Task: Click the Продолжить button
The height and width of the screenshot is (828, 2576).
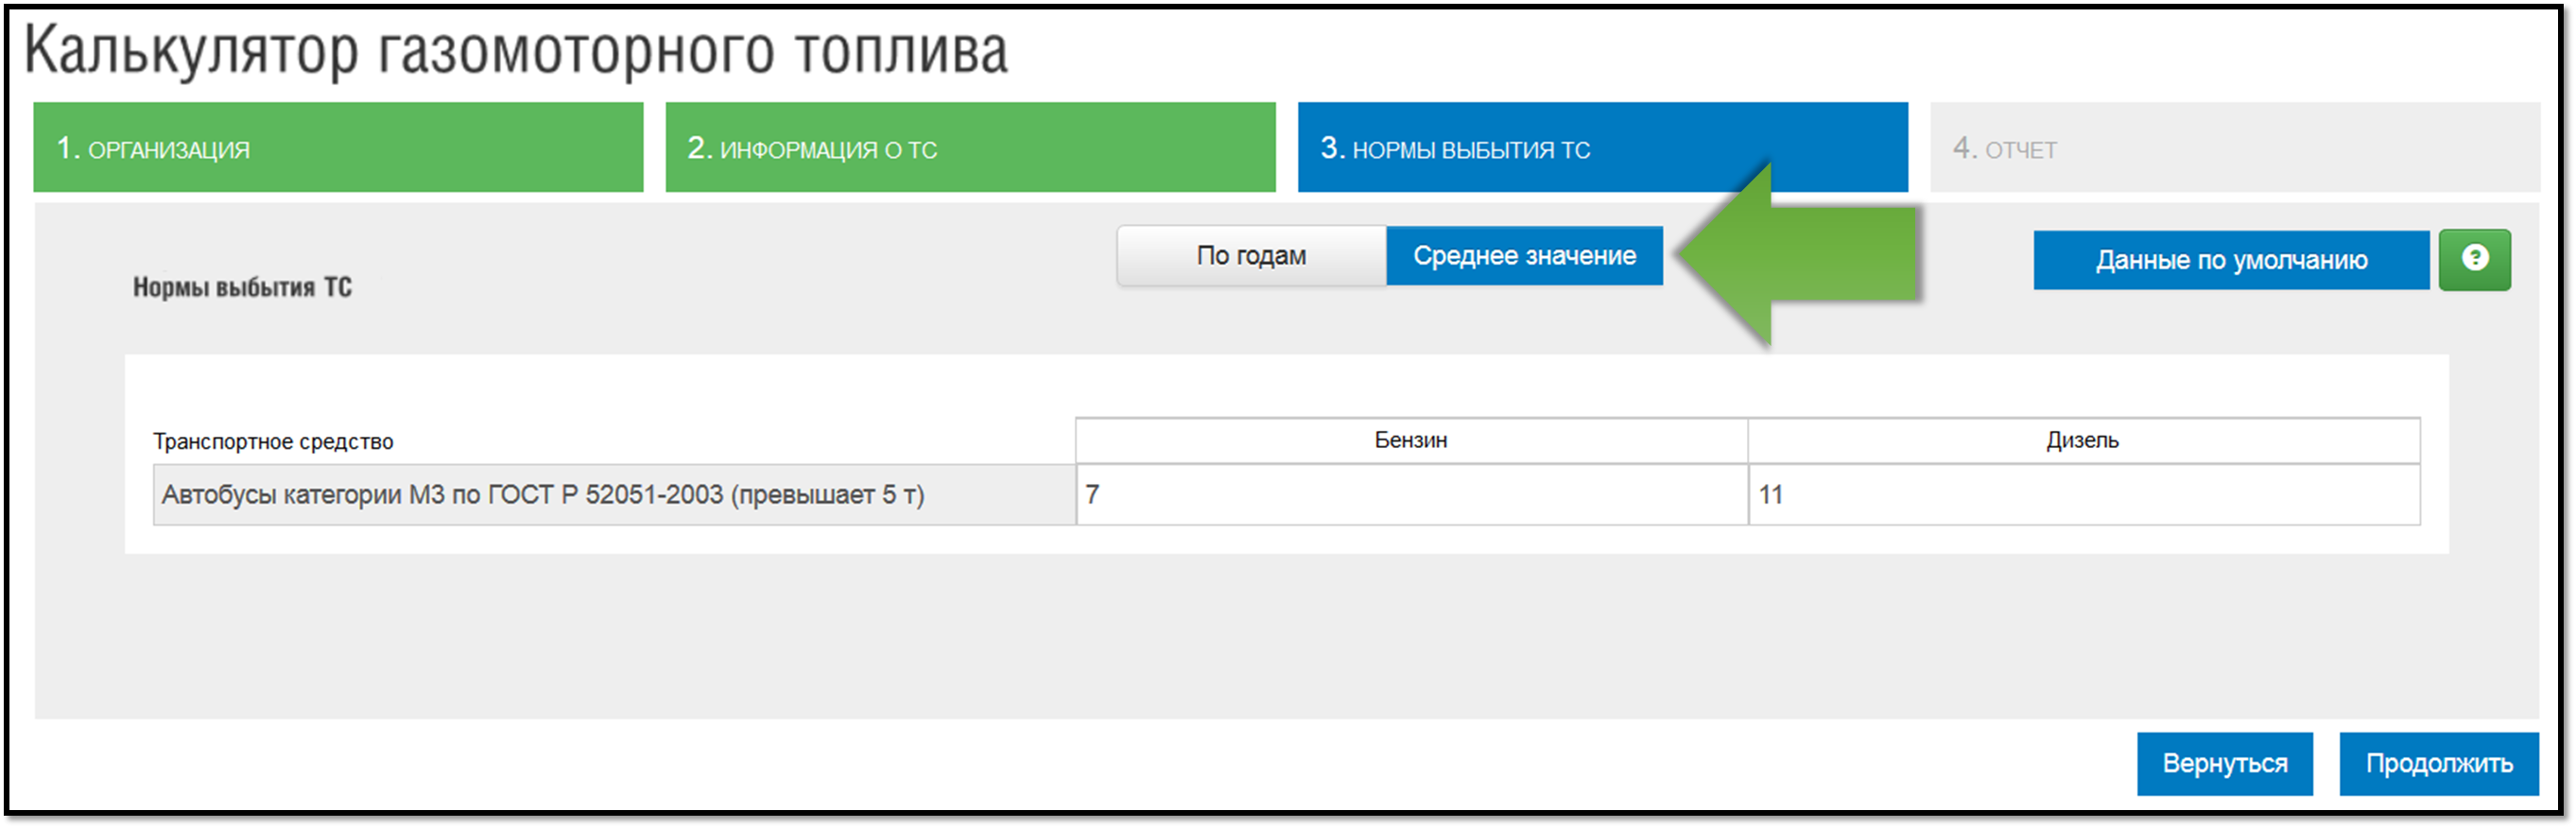Action: pos(2438,764)
